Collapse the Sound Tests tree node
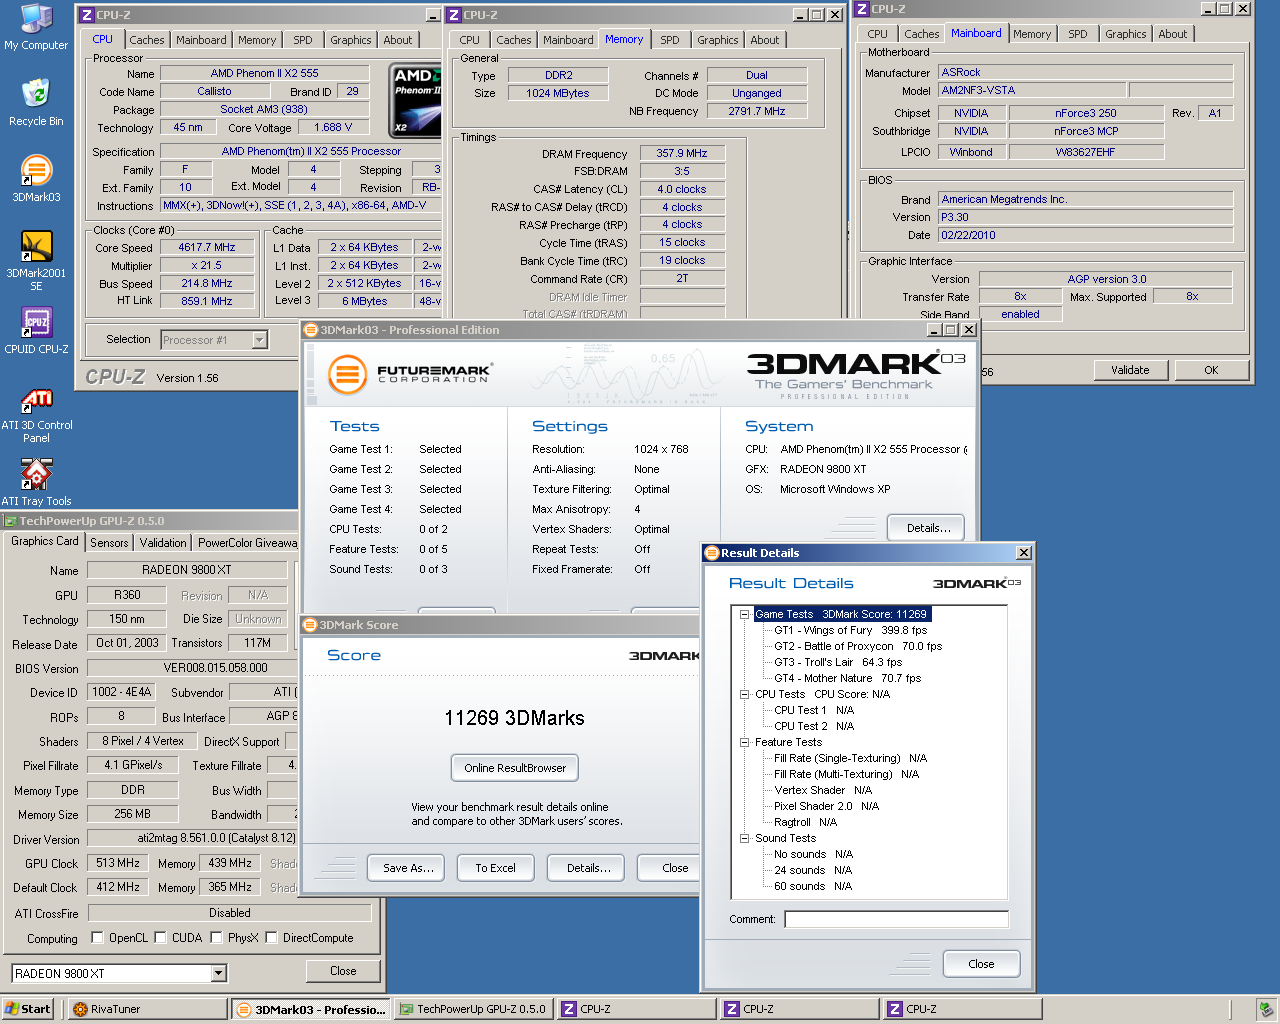This screenshot has height=1024, width=1280. (x=744, y=838)
